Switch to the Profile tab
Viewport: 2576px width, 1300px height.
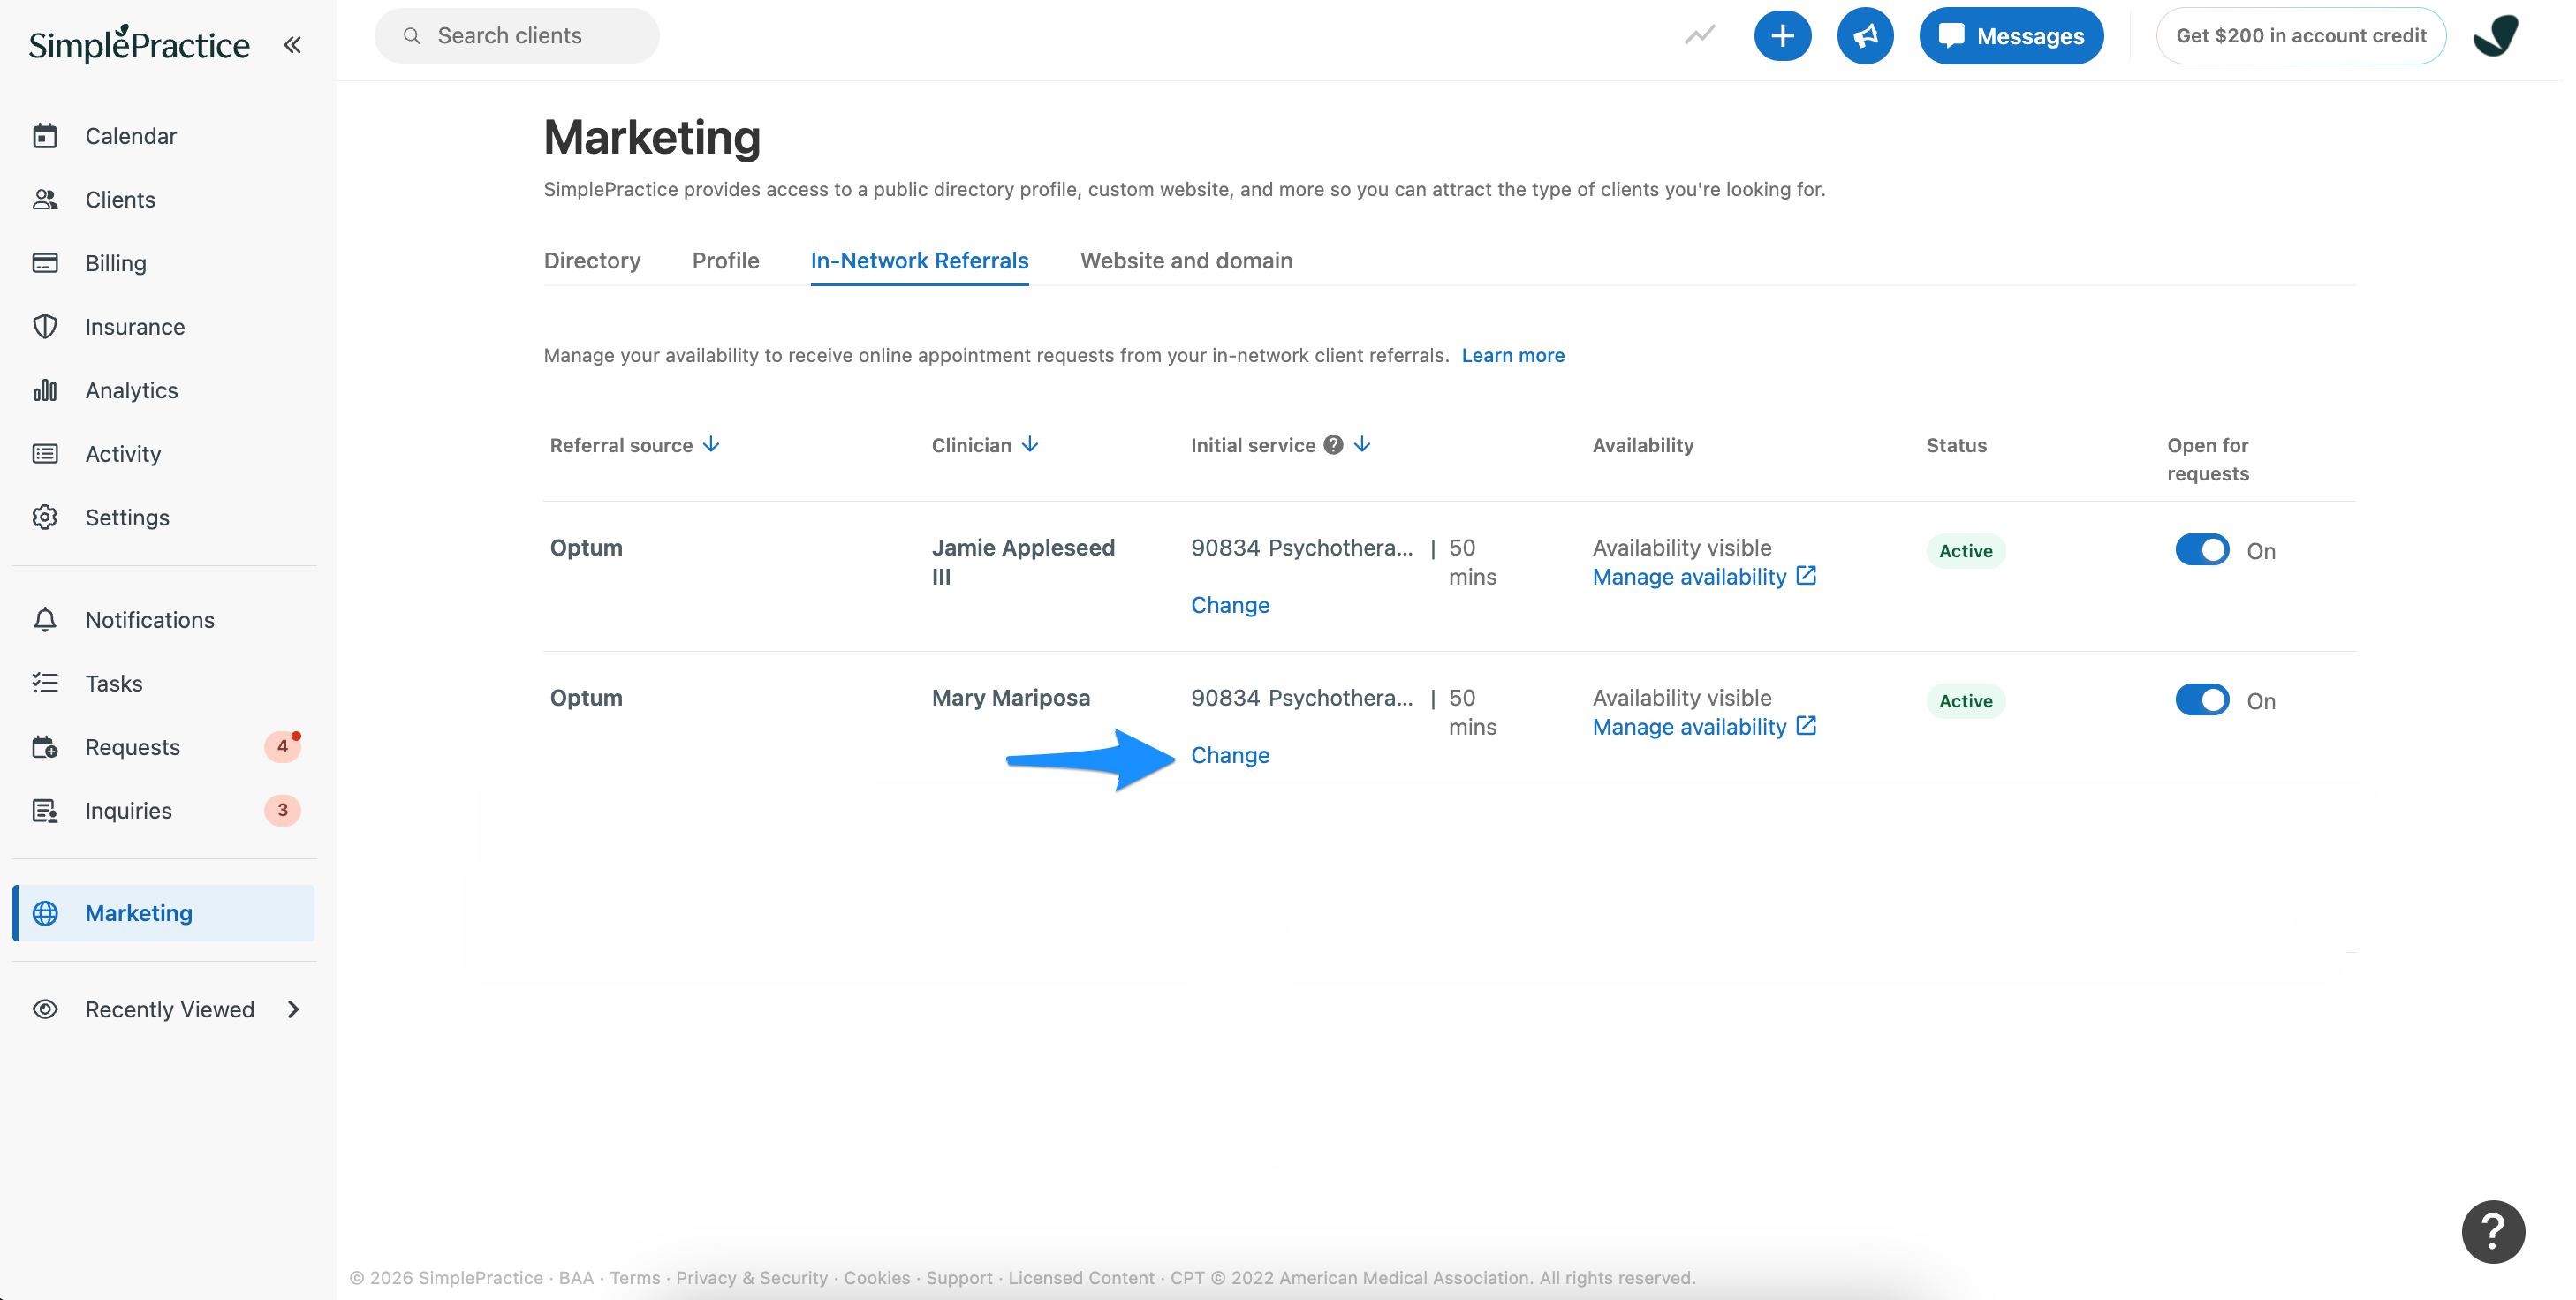click(x=726, y=261)
